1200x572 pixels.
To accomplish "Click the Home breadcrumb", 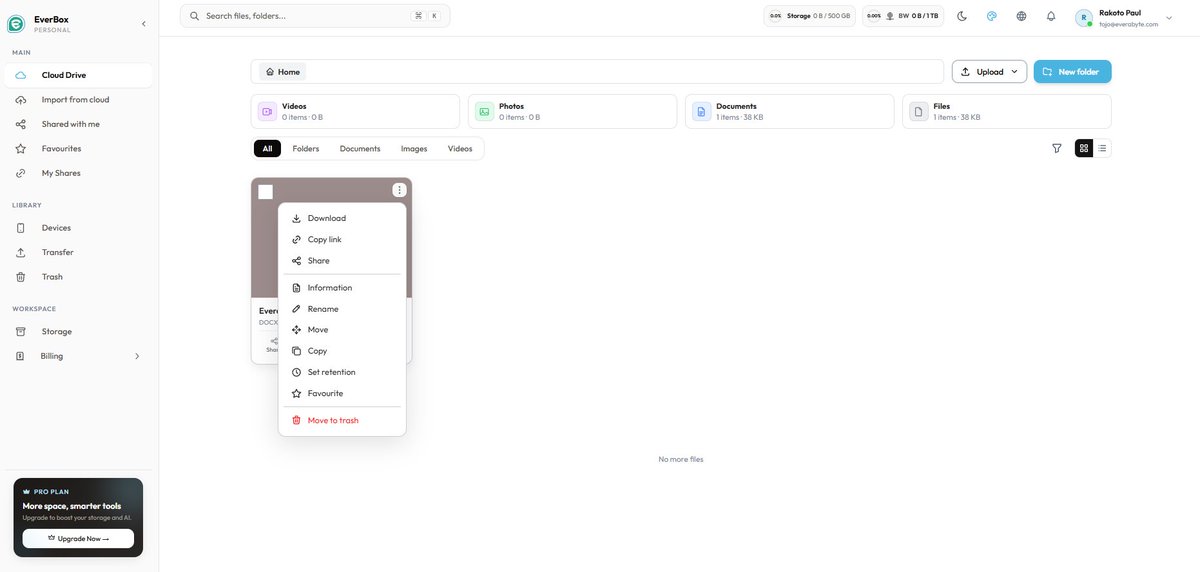I will click(x=283, y=72).
